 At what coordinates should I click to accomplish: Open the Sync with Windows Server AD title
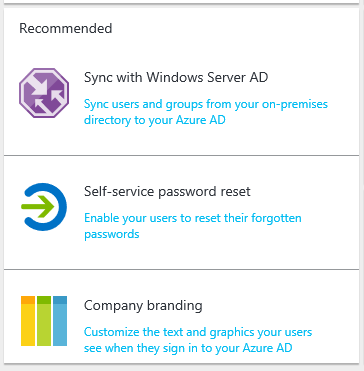pyautogui.click(x=176, y=77)
